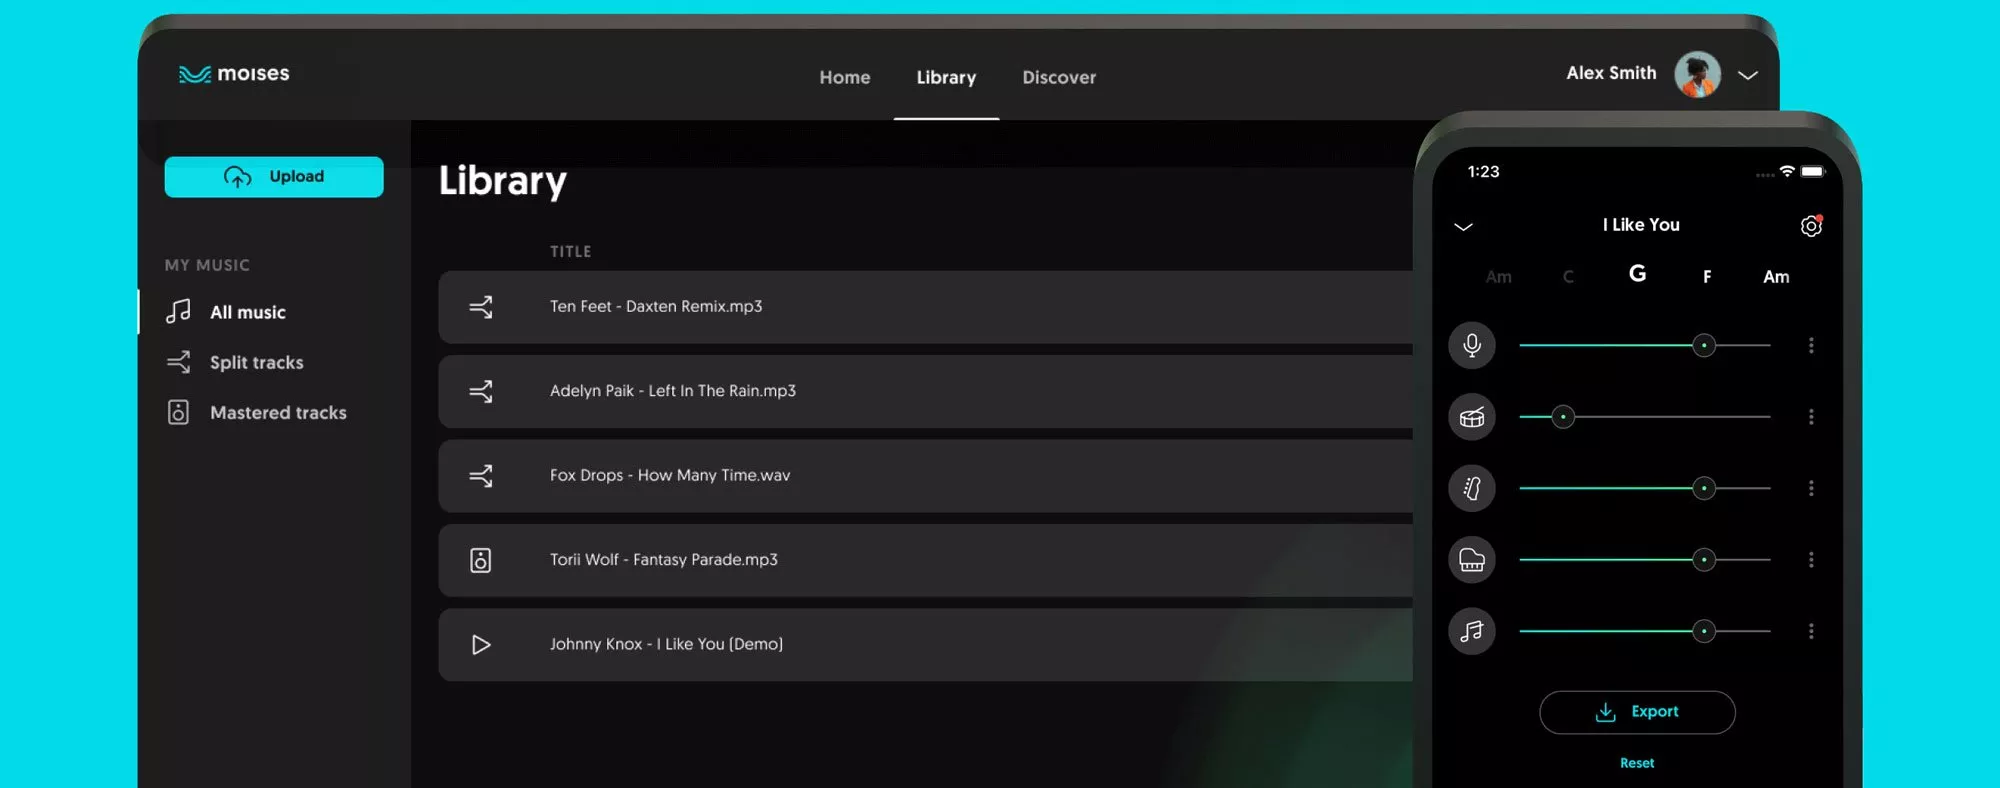Open settings gear on I Like You
Image resolution: width=2000 pixels, height=788 pixels.
(1811, 226)
